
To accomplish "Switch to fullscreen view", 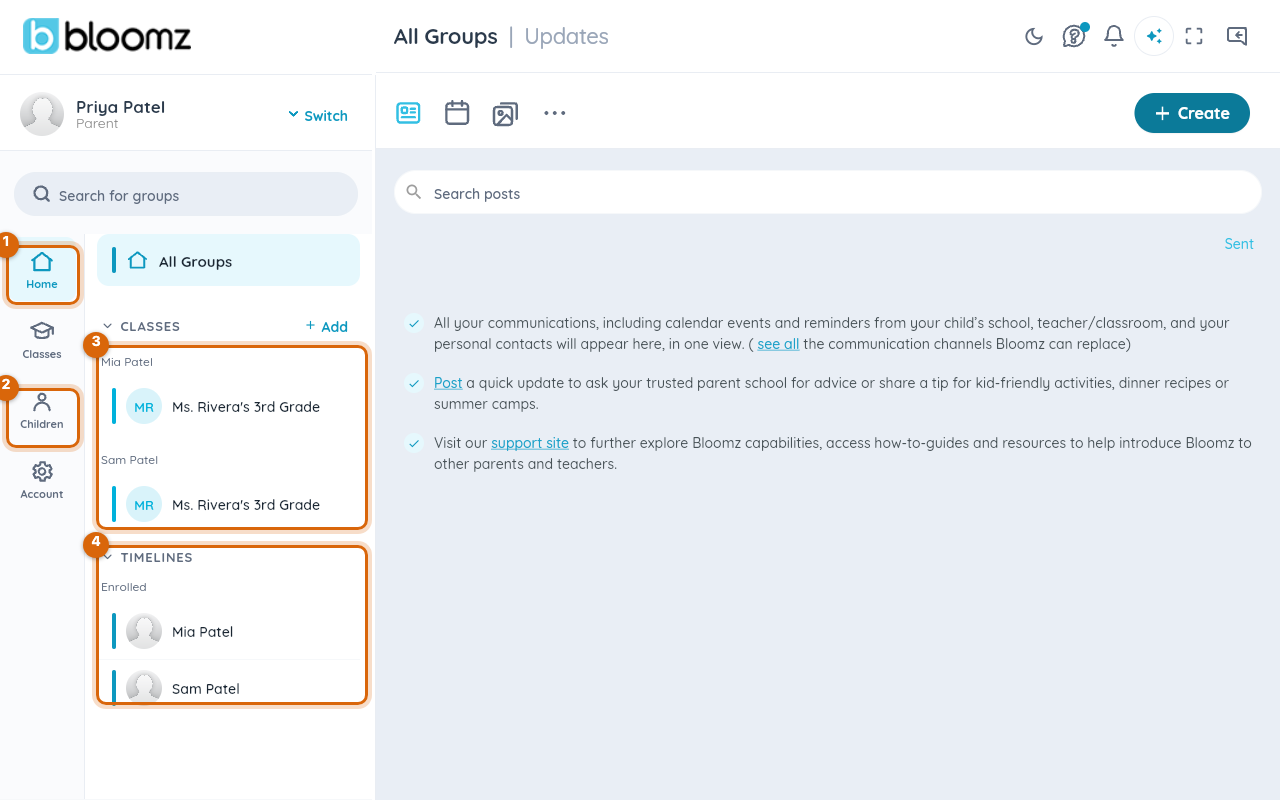I will click(1194, 36).
